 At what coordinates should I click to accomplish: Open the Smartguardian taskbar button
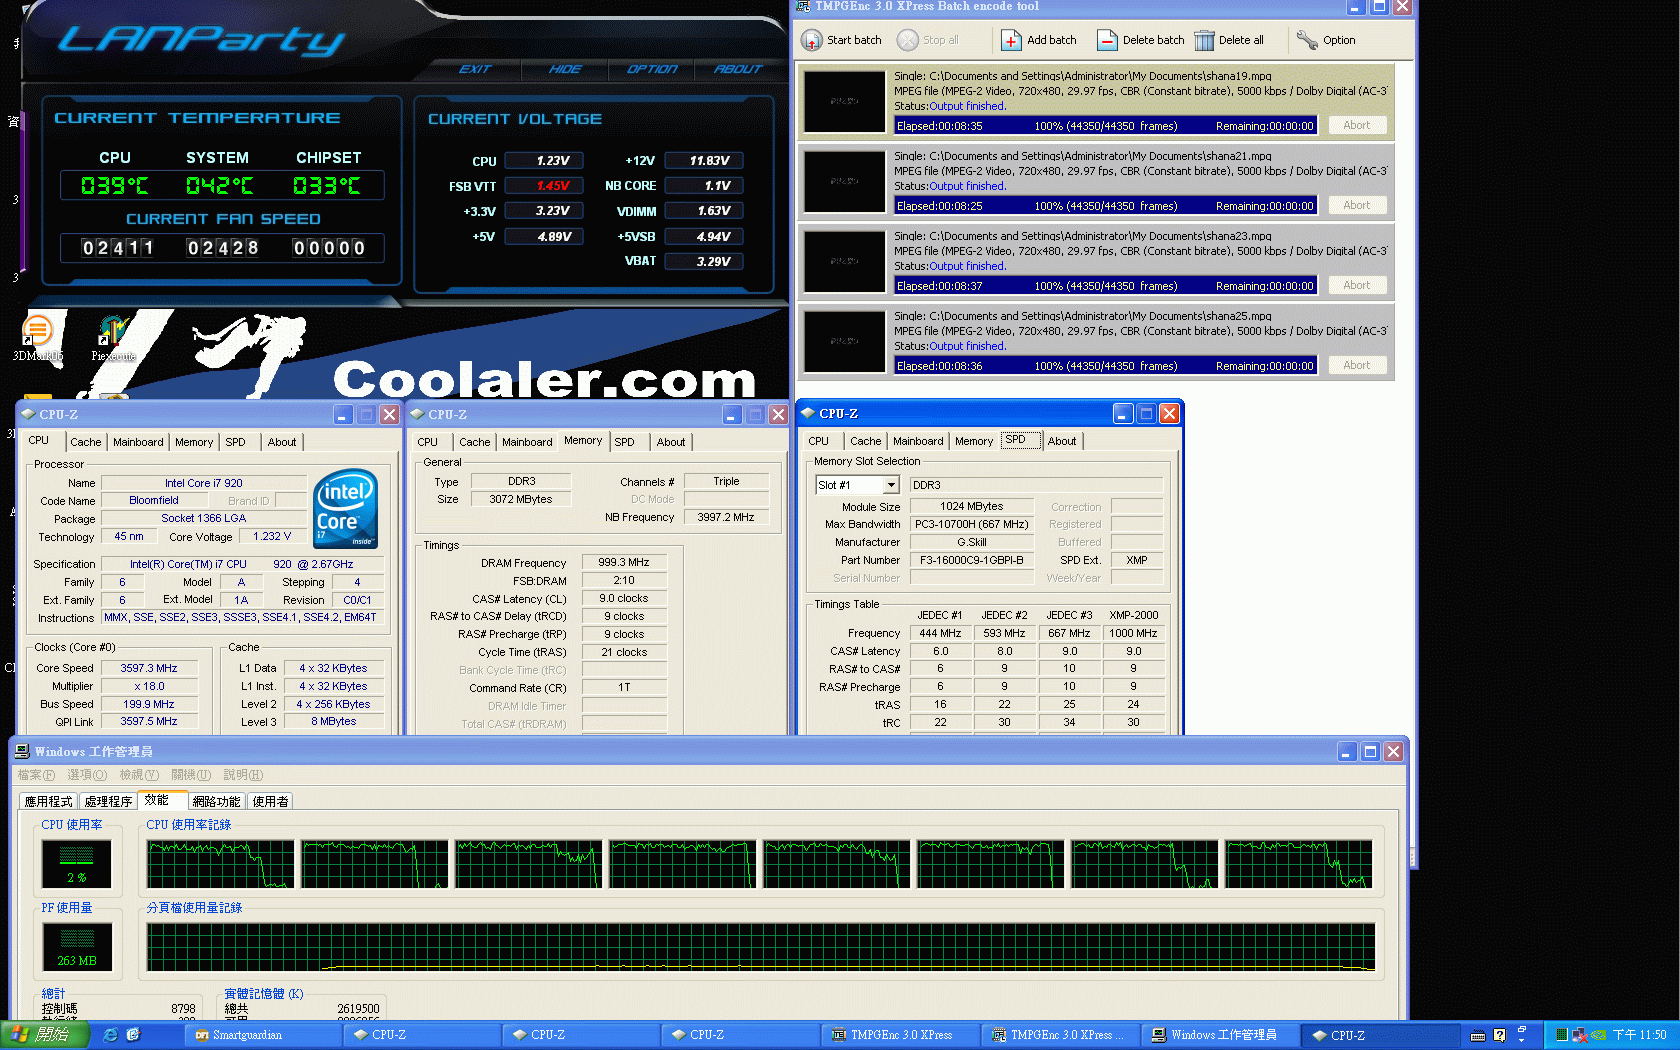tap(264, 1035)
